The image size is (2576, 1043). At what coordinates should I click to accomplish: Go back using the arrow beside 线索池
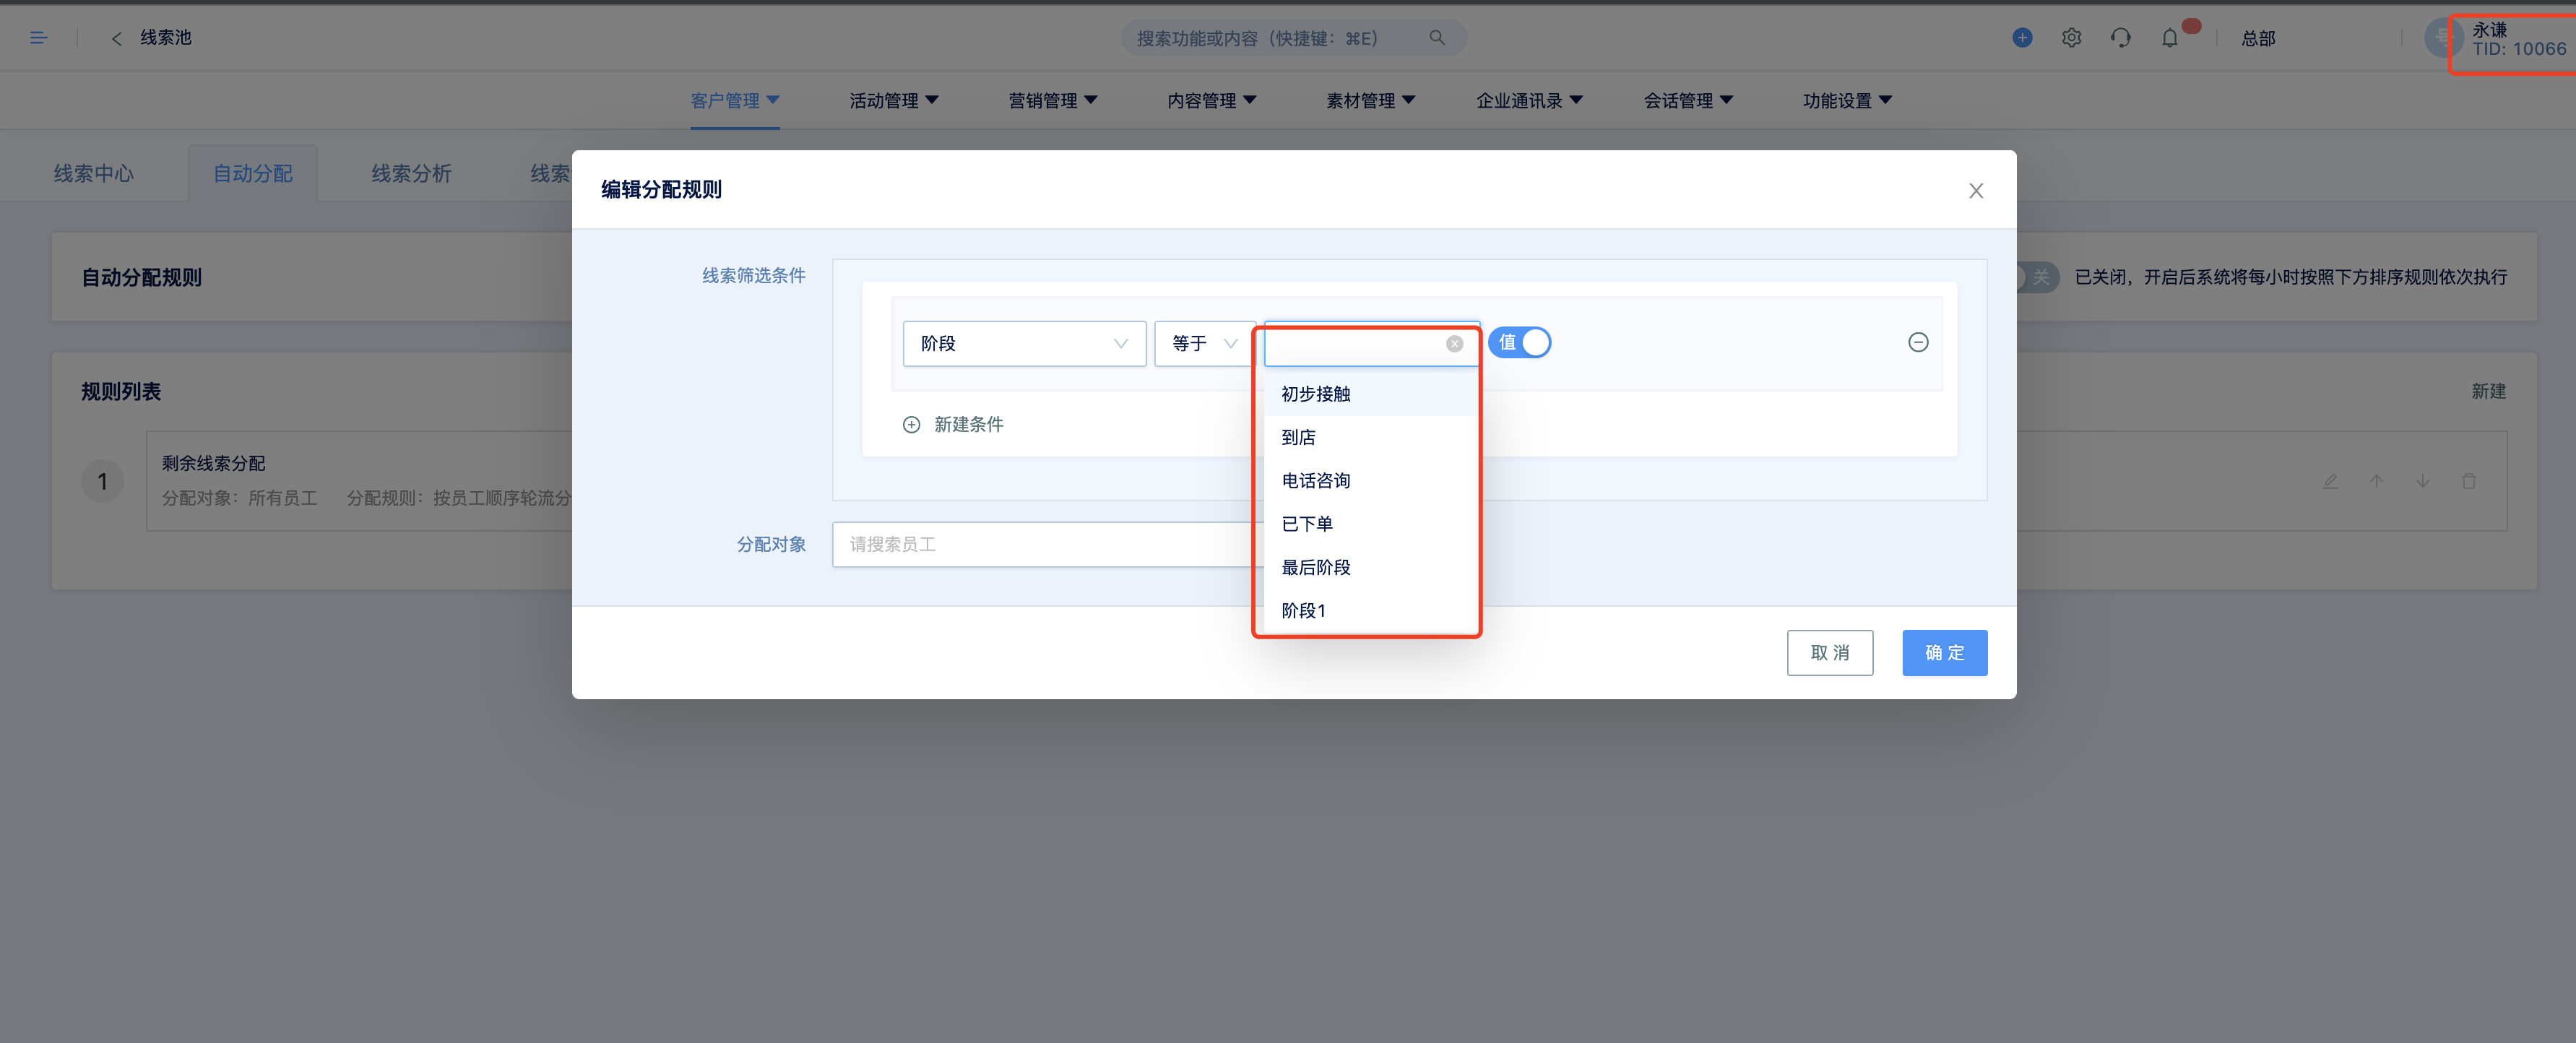[116, 38]
